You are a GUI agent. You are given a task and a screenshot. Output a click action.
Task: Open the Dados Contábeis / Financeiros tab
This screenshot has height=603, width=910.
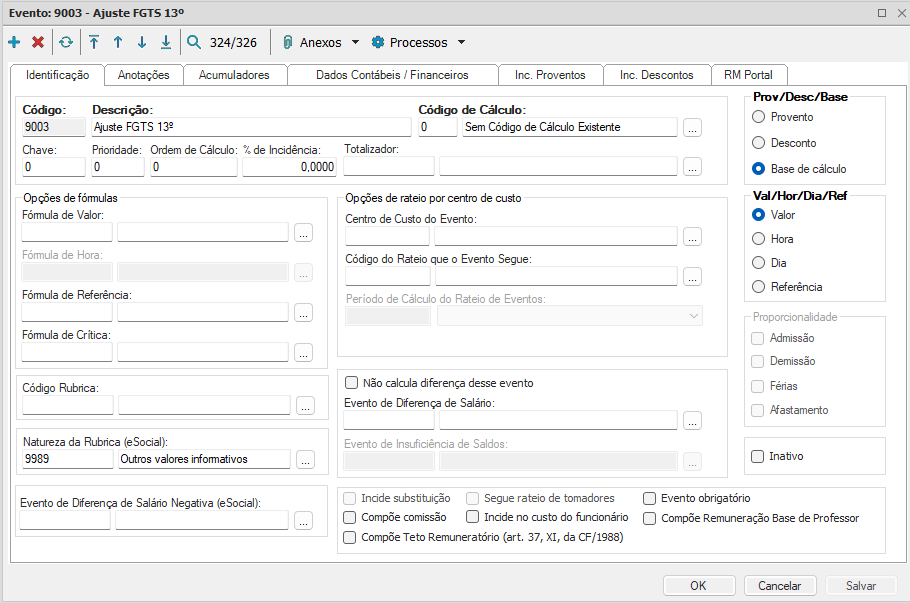coord(392,75)
